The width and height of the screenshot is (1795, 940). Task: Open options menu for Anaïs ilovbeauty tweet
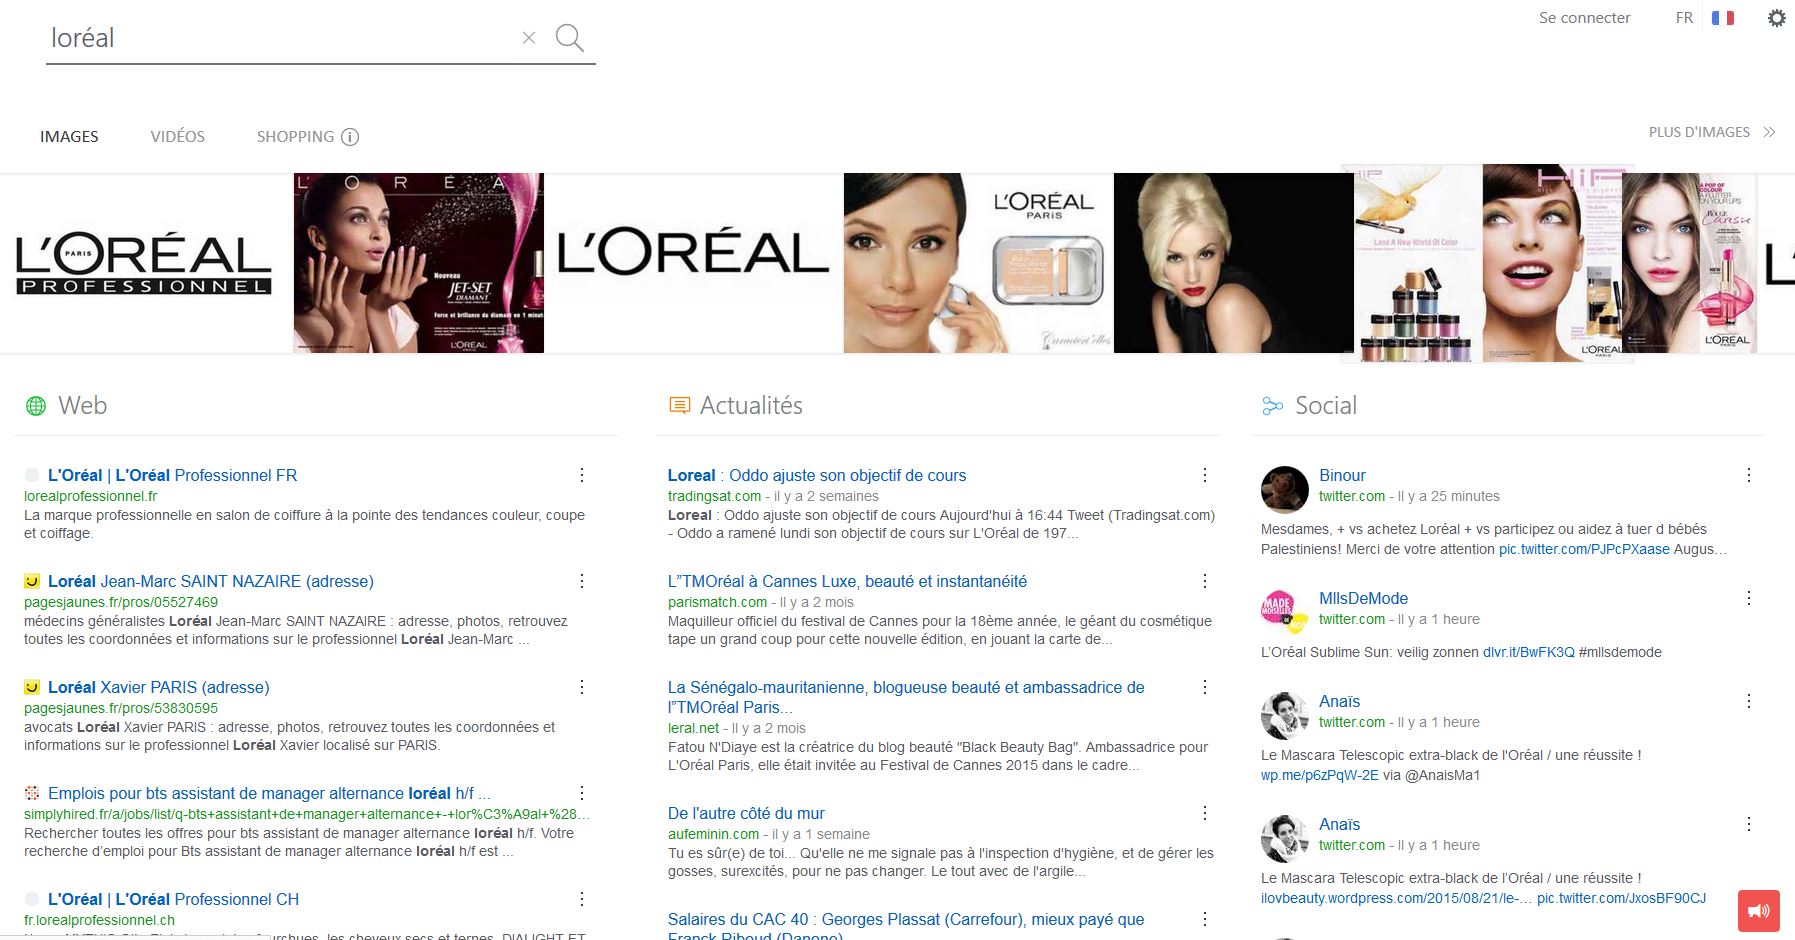(1749, 825)
